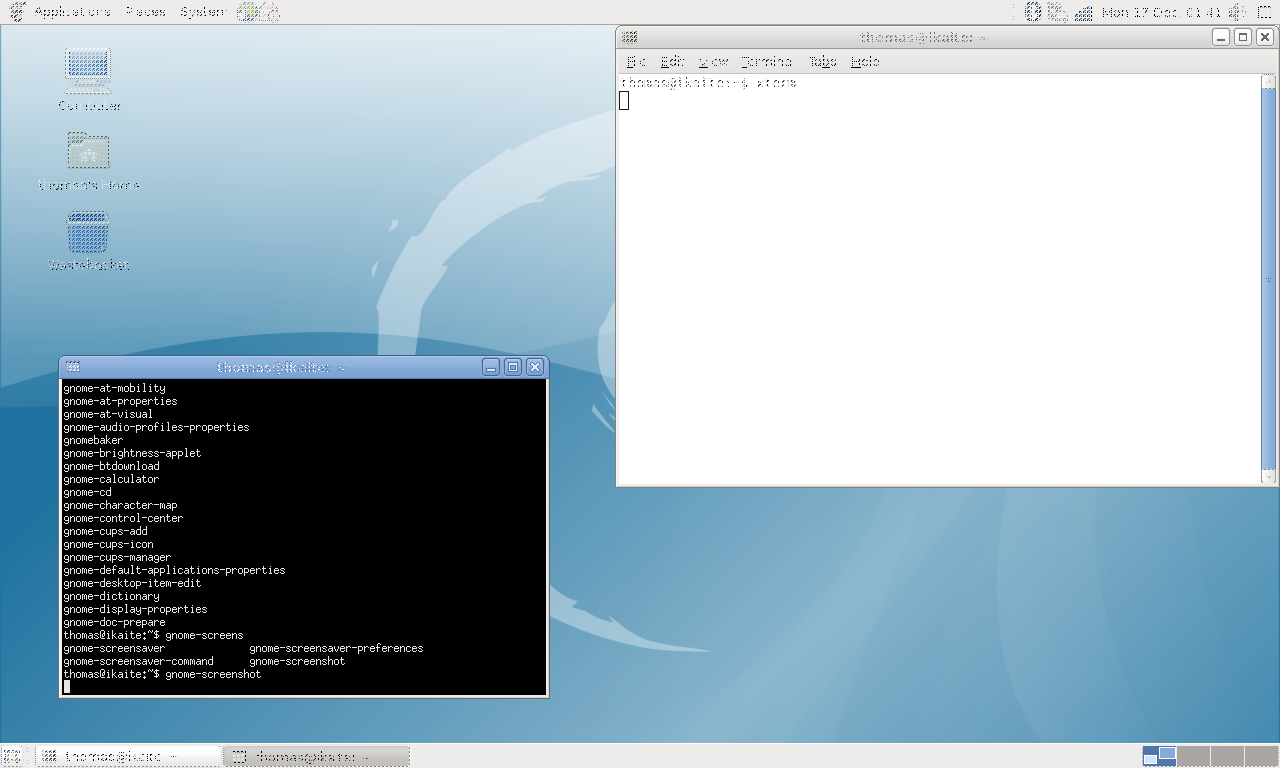Switch to the second taskbar window button

pyautogui.click(x=317, y=756)
